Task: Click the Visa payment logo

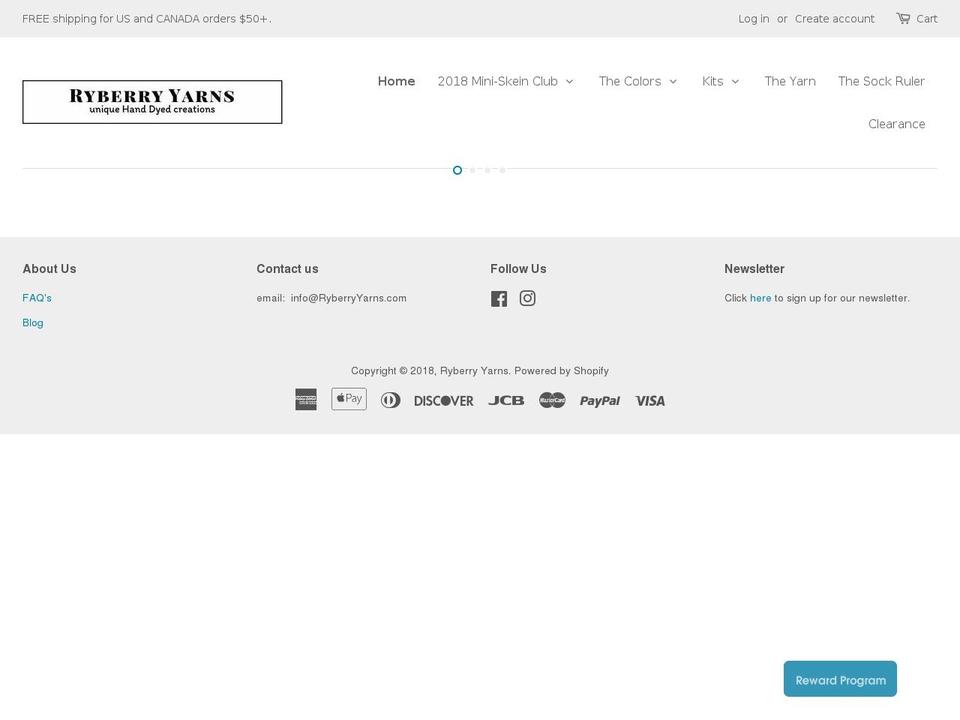Action: 650,401
